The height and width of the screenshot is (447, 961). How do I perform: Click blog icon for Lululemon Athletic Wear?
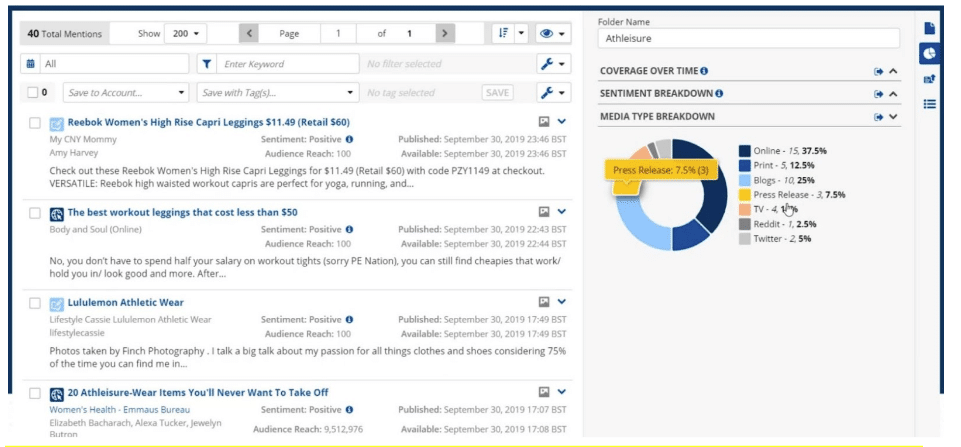coord(56,304)
